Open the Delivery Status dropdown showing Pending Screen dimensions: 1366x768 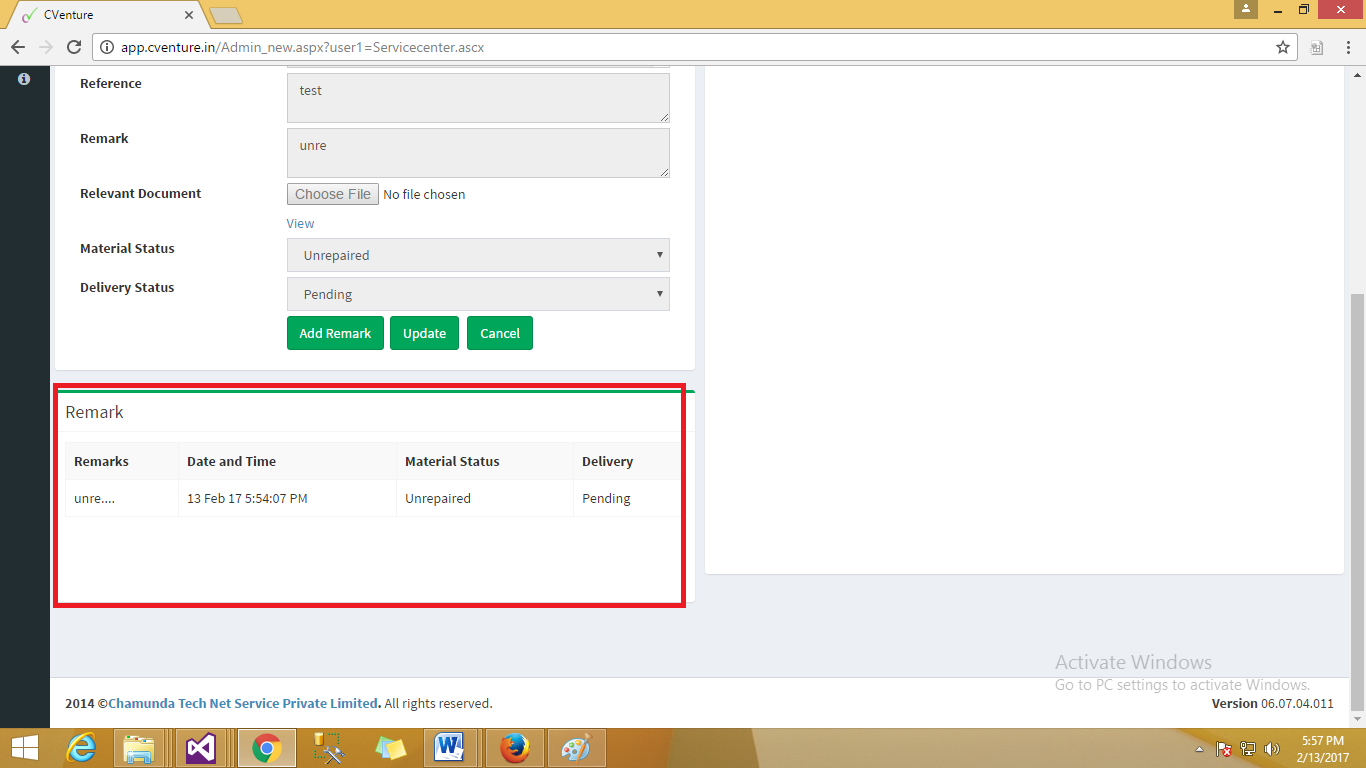pos(478,294)
